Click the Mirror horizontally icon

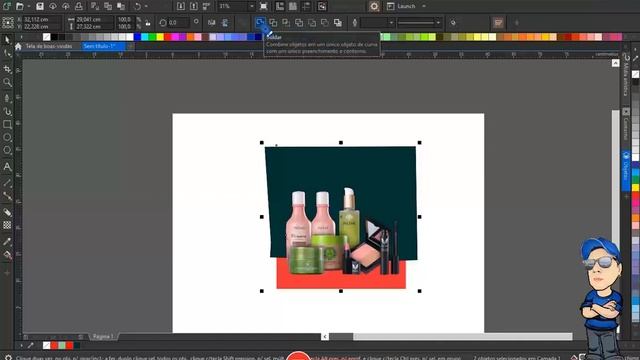coord(211,22)
